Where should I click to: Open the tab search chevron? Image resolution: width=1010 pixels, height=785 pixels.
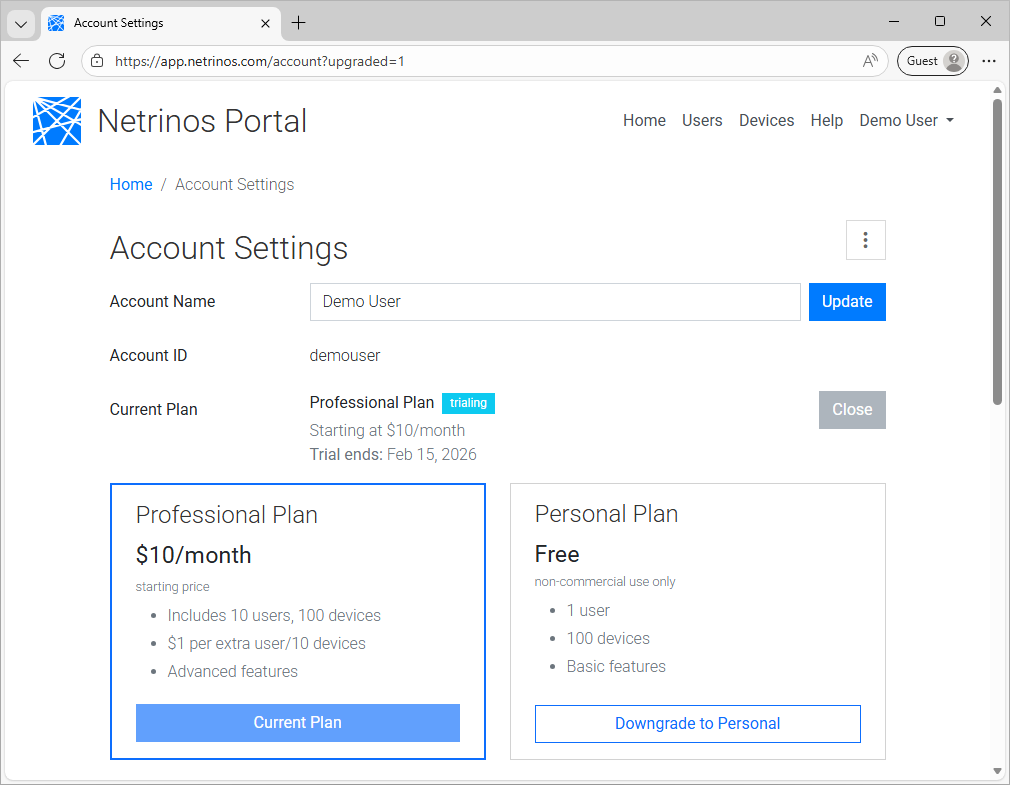(x=21, y=22)
